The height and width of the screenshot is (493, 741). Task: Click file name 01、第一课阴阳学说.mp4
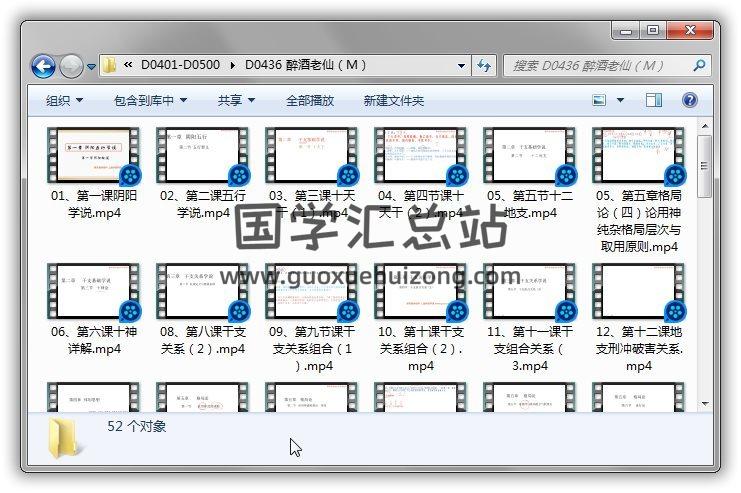click(94, 204)
